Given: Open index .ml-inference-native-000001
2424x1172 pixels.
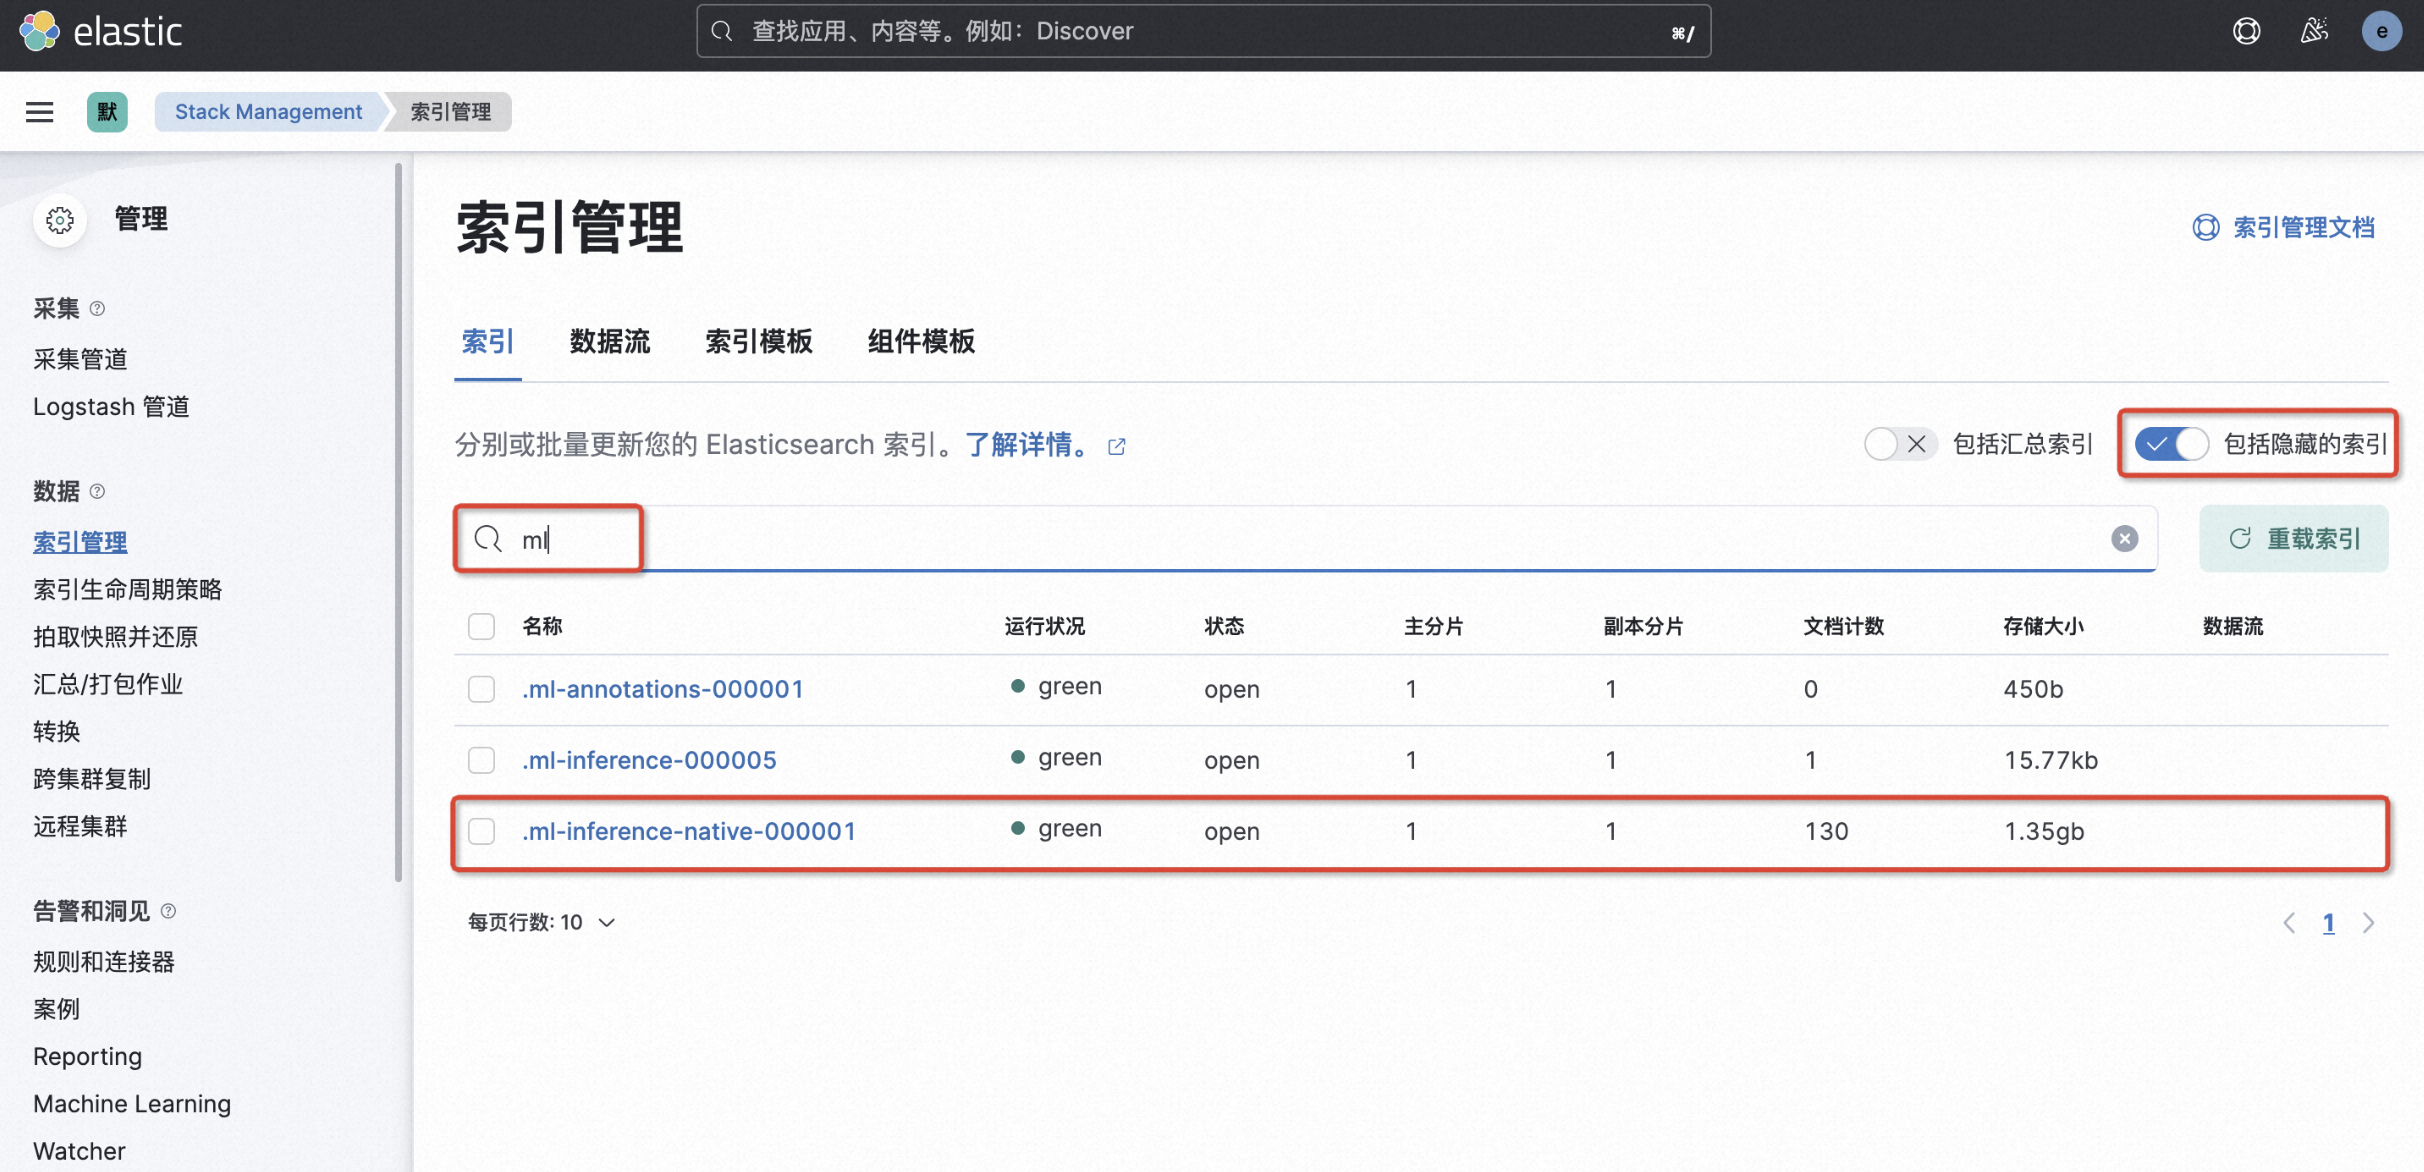Looking at the screenshot, I should 689,831.
